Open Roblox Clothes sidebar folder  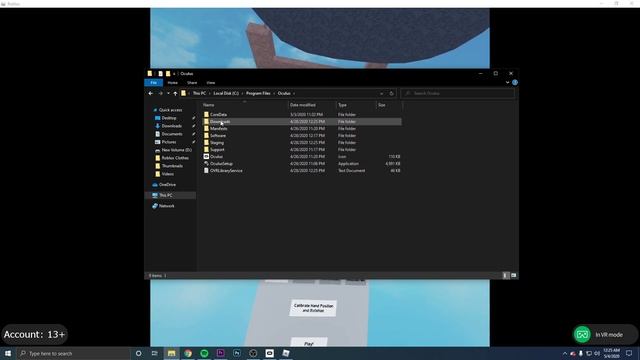(175, 158)
